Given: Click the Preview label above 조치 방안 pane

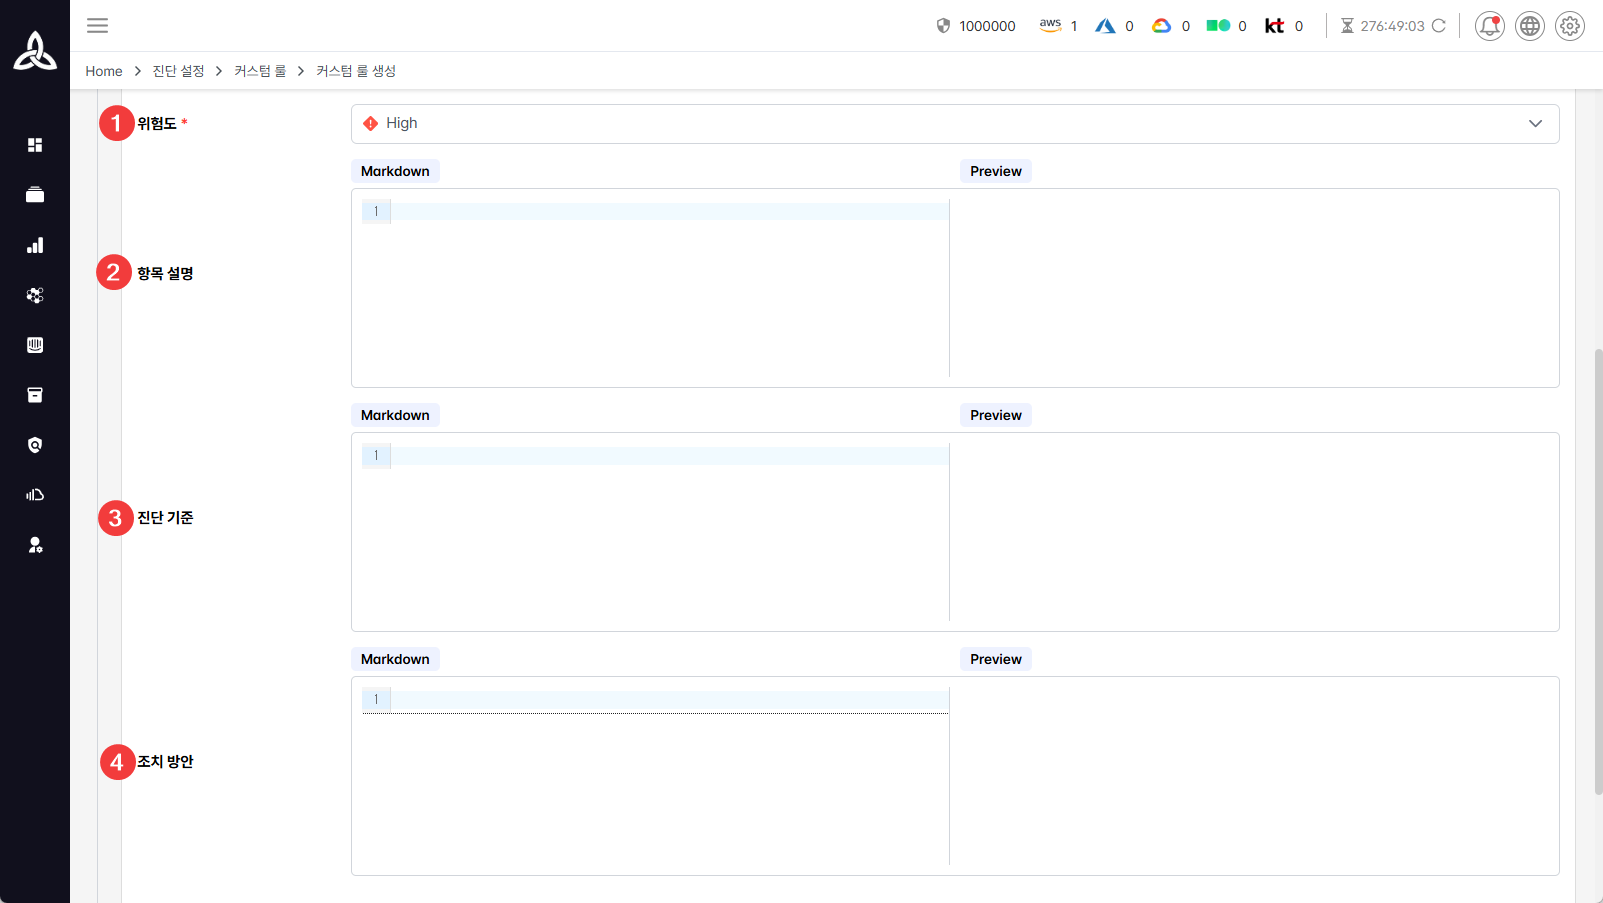Looking at the screenshot, I should click(995, 659).
